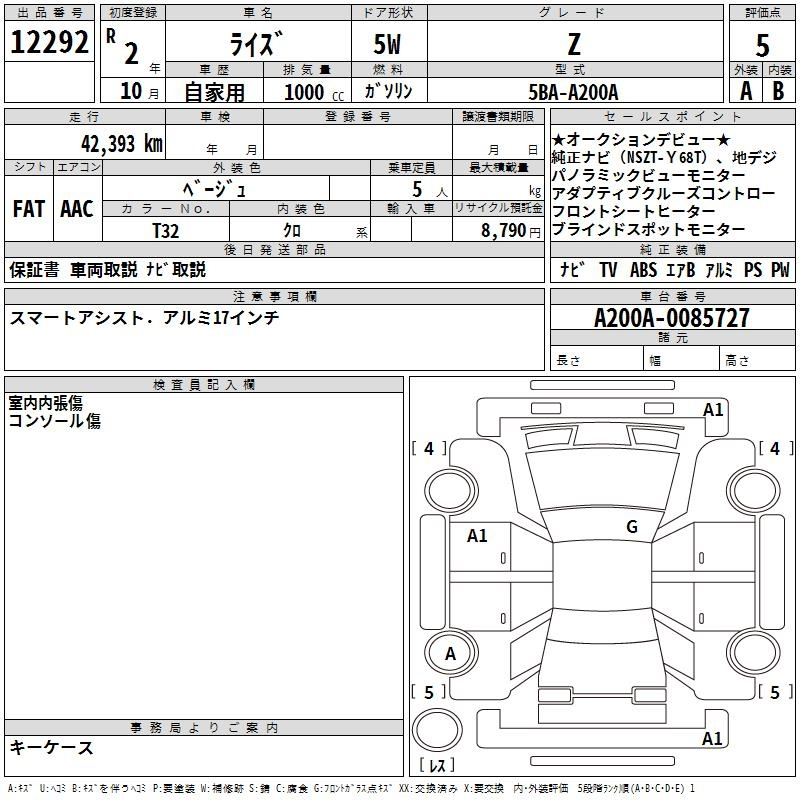Click the 保証書 shipped-later item
Viewport: 800px width, 800px height.
point(34,269)
